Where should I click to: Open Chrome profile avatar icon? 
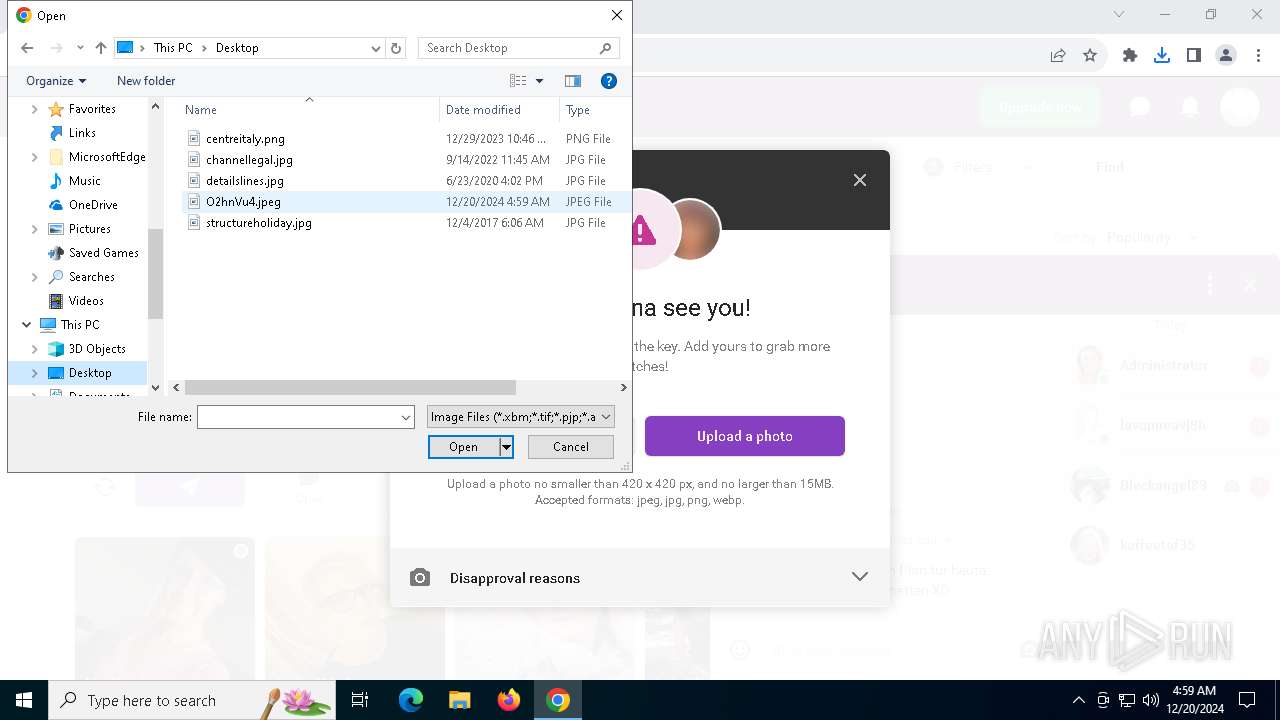(1226, 56)
